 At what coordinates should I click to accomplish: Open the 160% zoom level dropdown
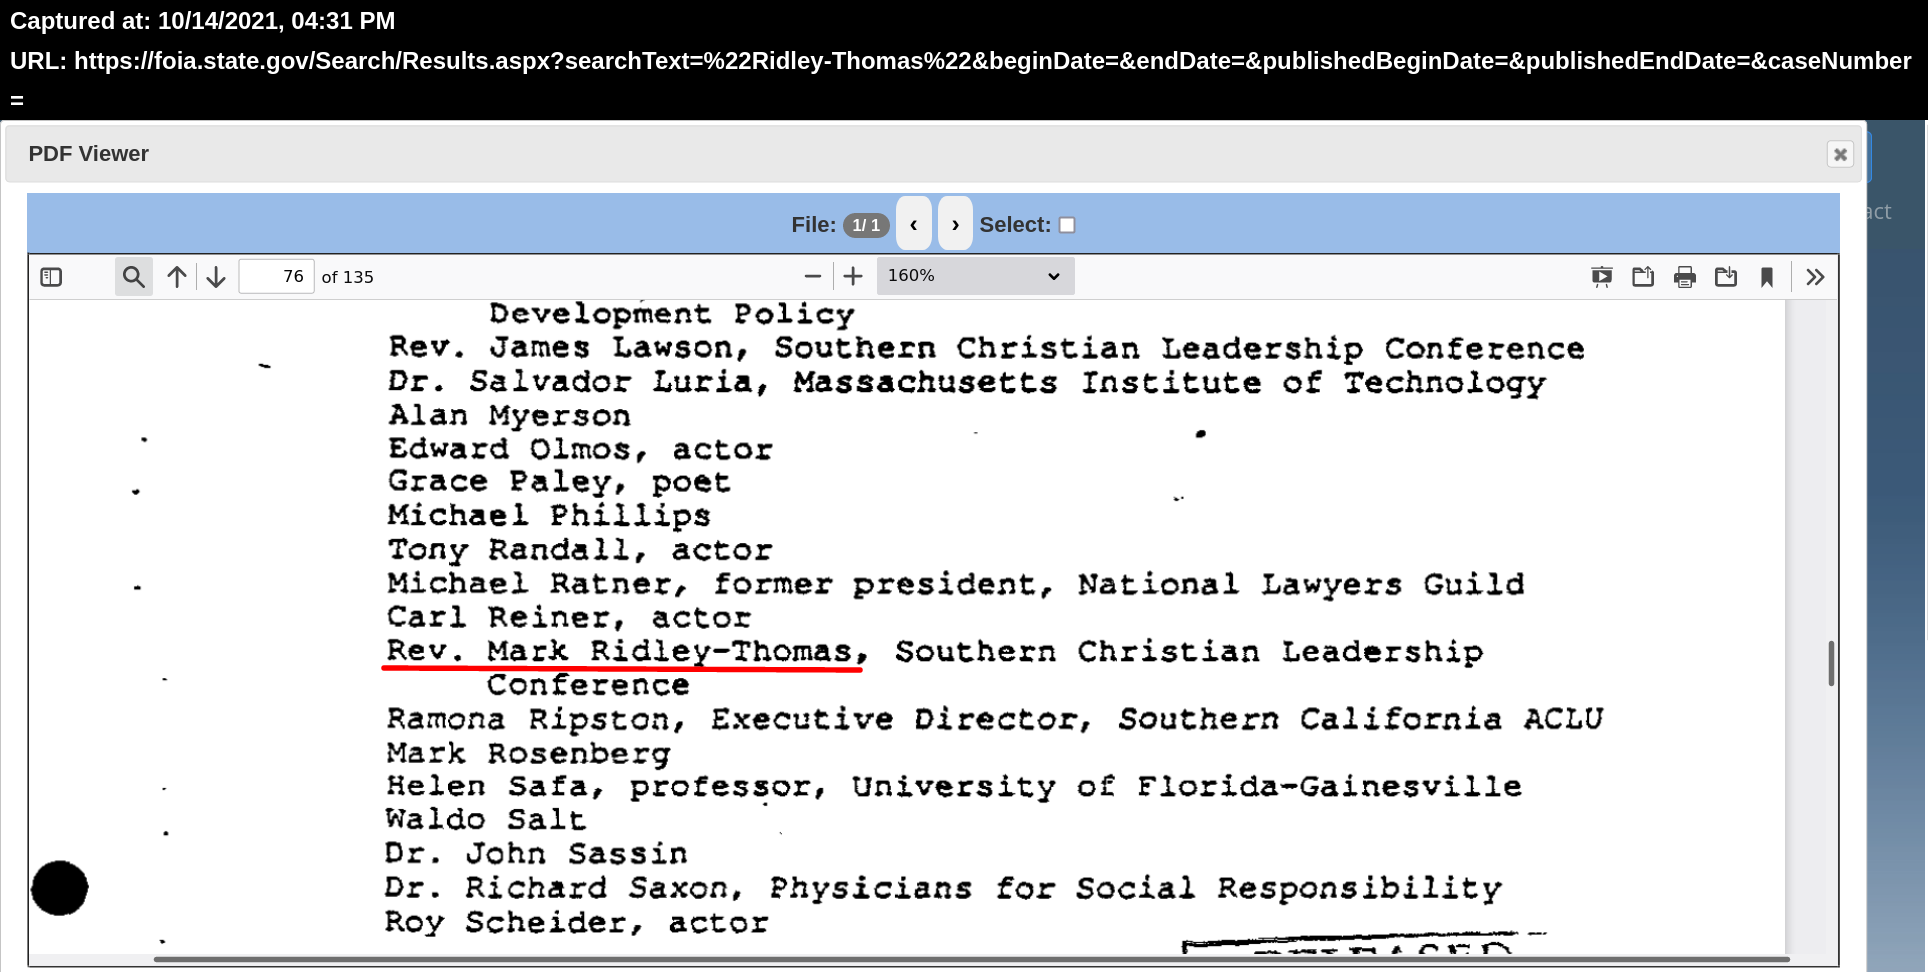click(x=975, y=276)
